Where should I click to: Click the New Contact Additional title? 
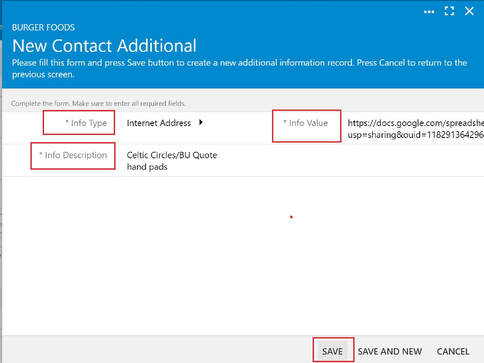(x=104, y=46)
